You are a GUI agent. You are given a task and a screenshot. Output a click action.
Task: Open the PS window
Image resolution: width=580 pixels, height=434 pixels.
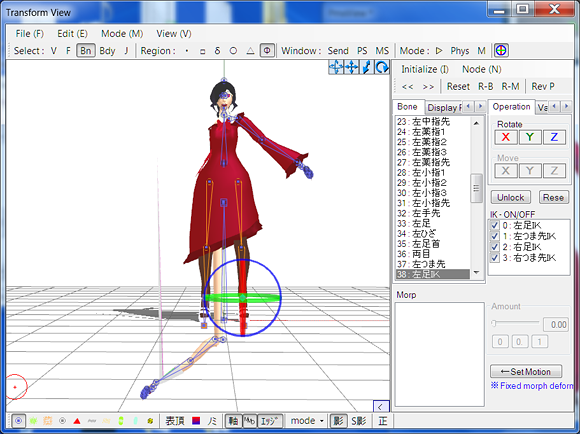coord(362,51)
